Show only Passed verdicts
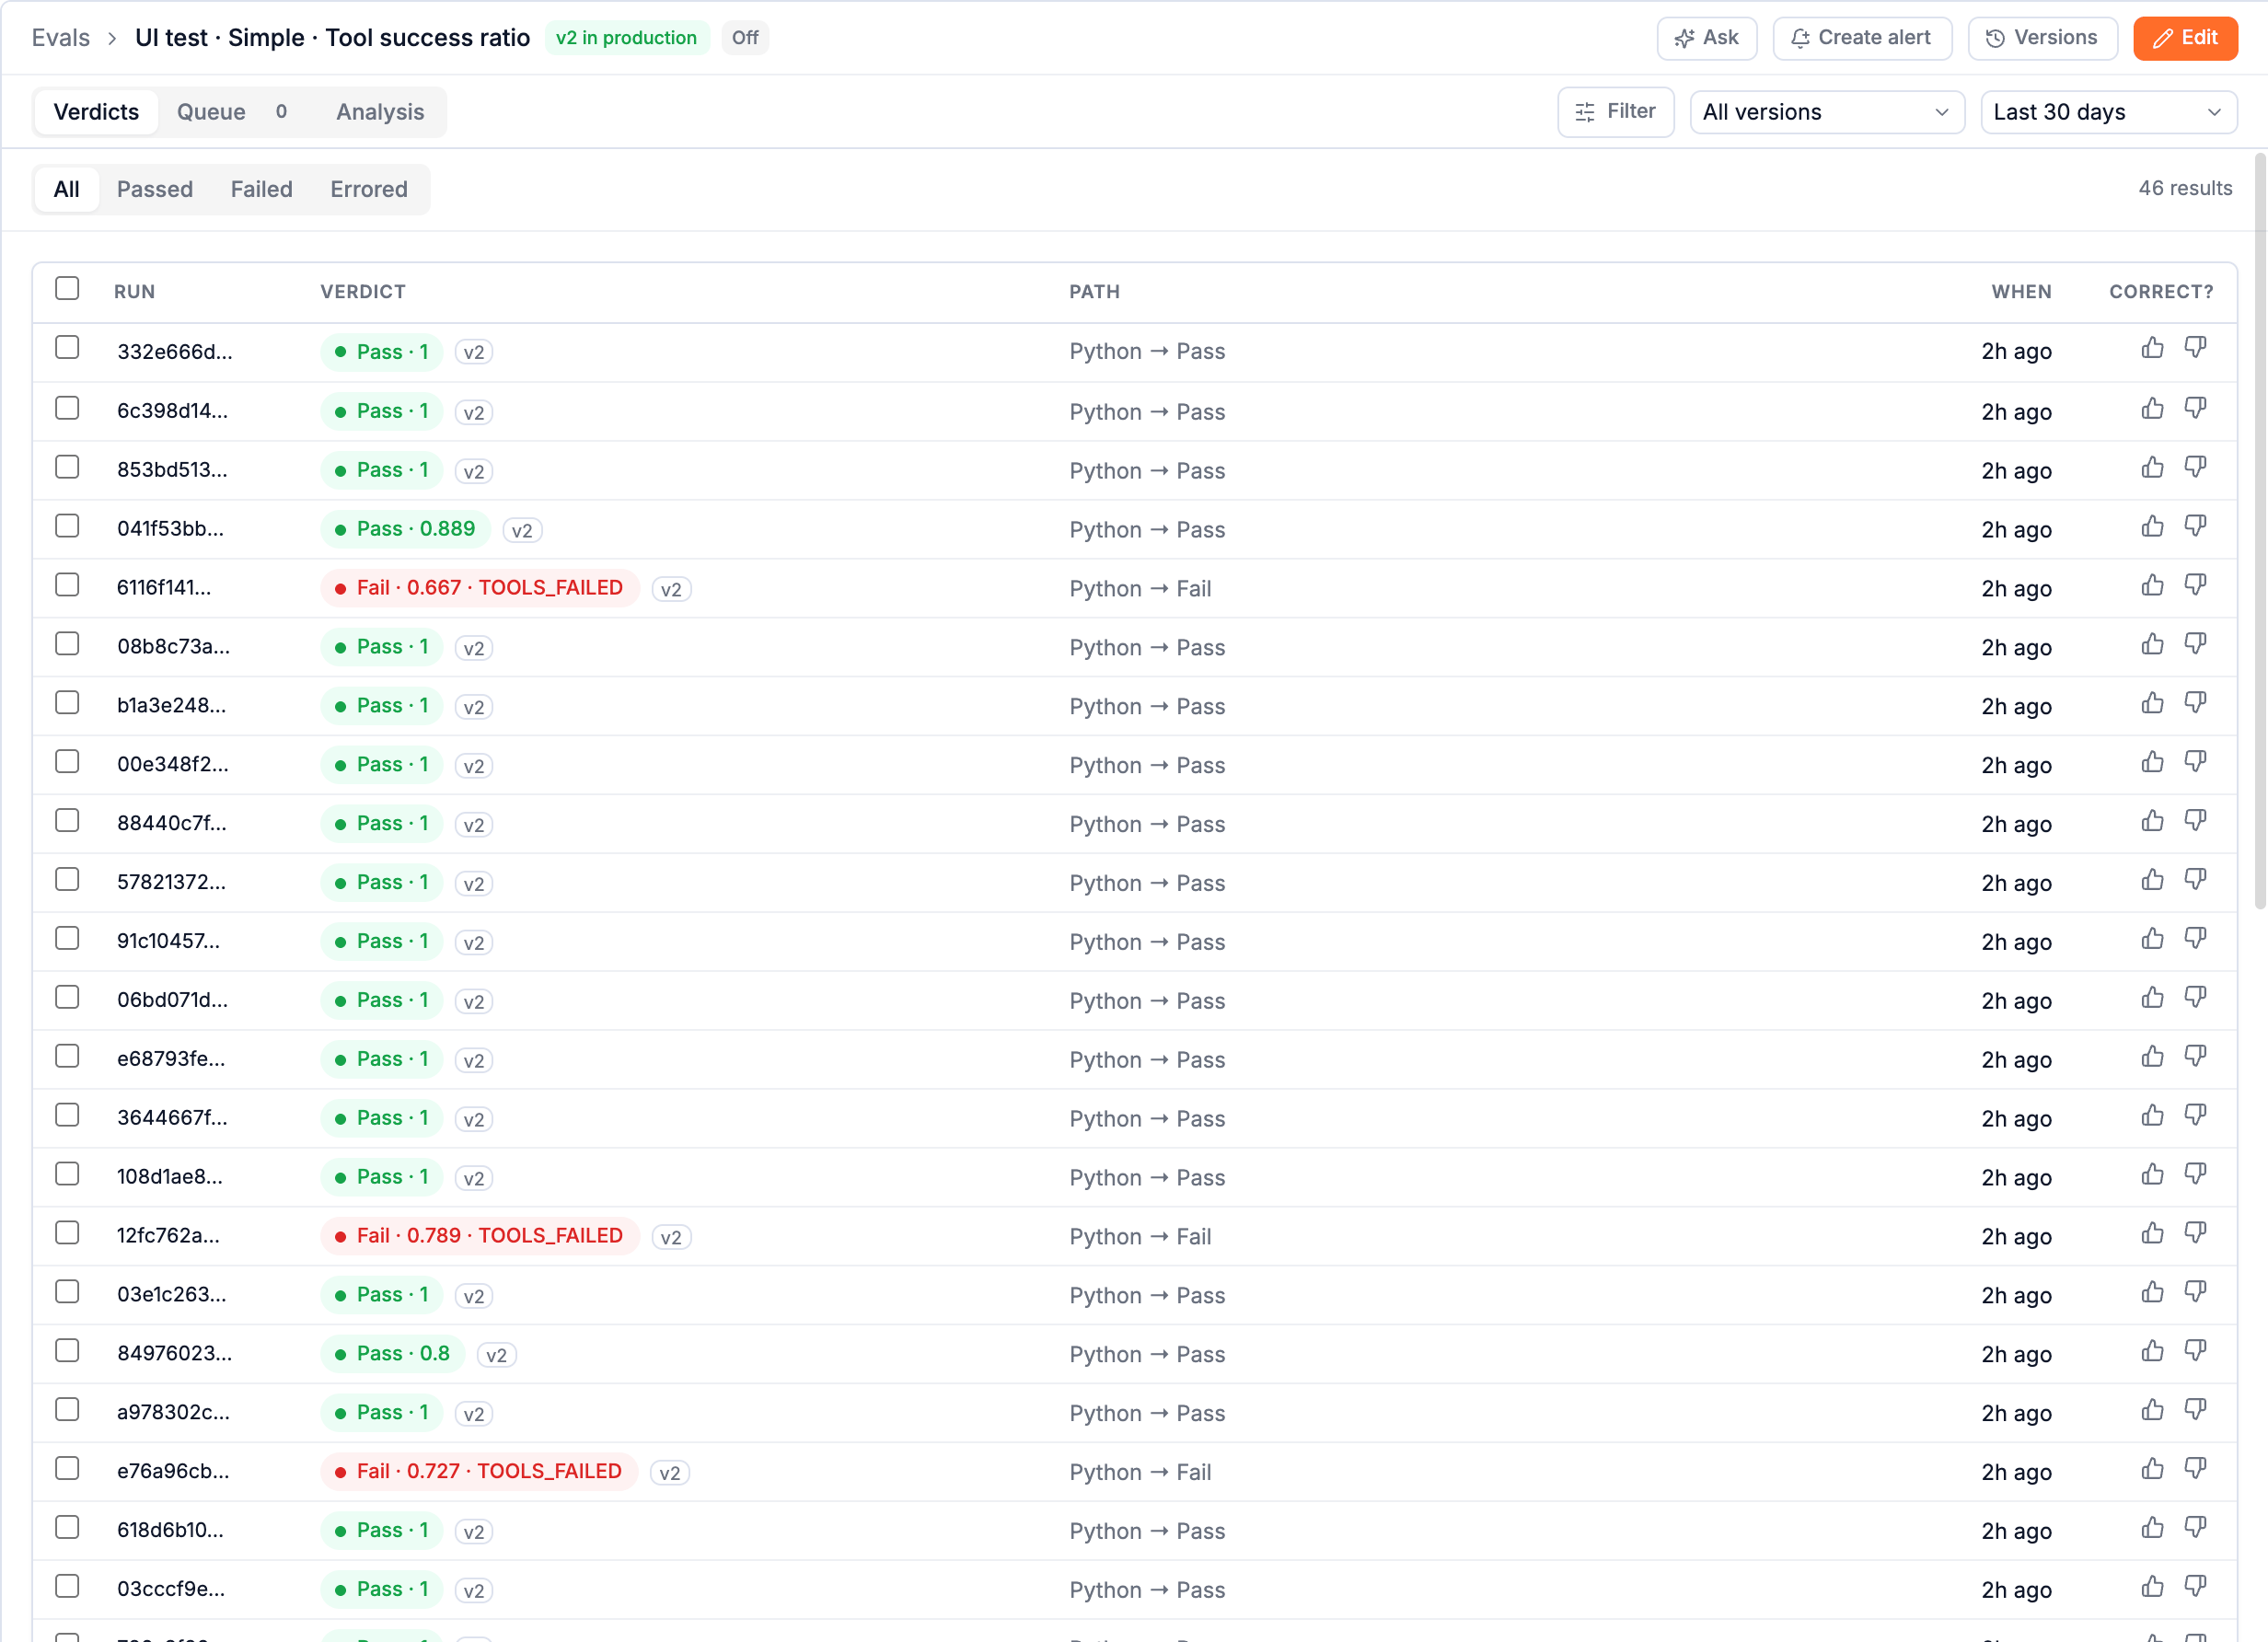2268x1642 pixels. [x=155, y=189]
